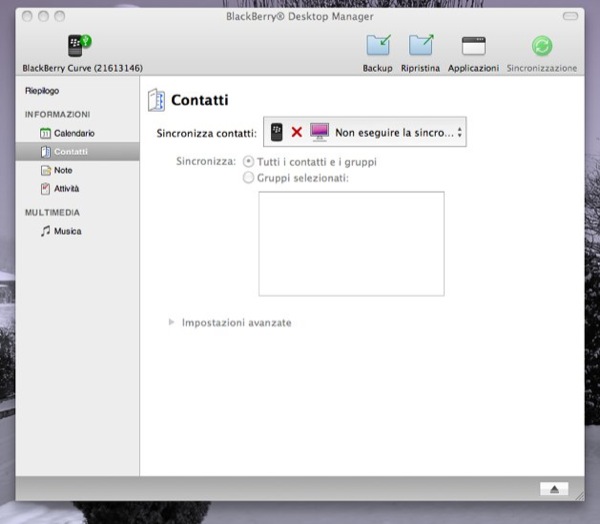This screenshot has height=524, width=600.
Task: Open the Sincronizza contatti dropdown
Action: coord(365,132)
